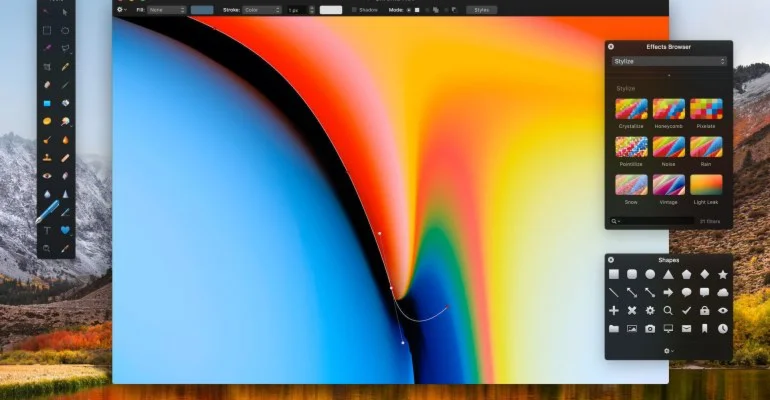Apply the Pixelate effect thumbnail
This screenshot has height=400, width=770.
pyautogui.click(x=706, y=109)
